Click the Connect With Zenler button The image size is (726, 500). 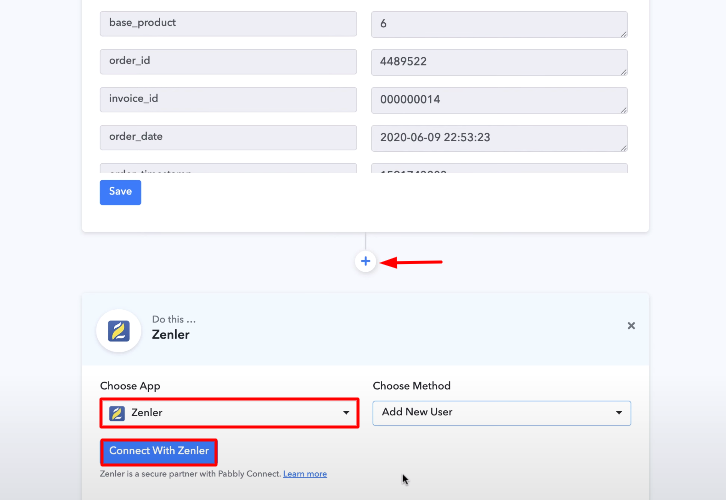[x=159, y=452]
